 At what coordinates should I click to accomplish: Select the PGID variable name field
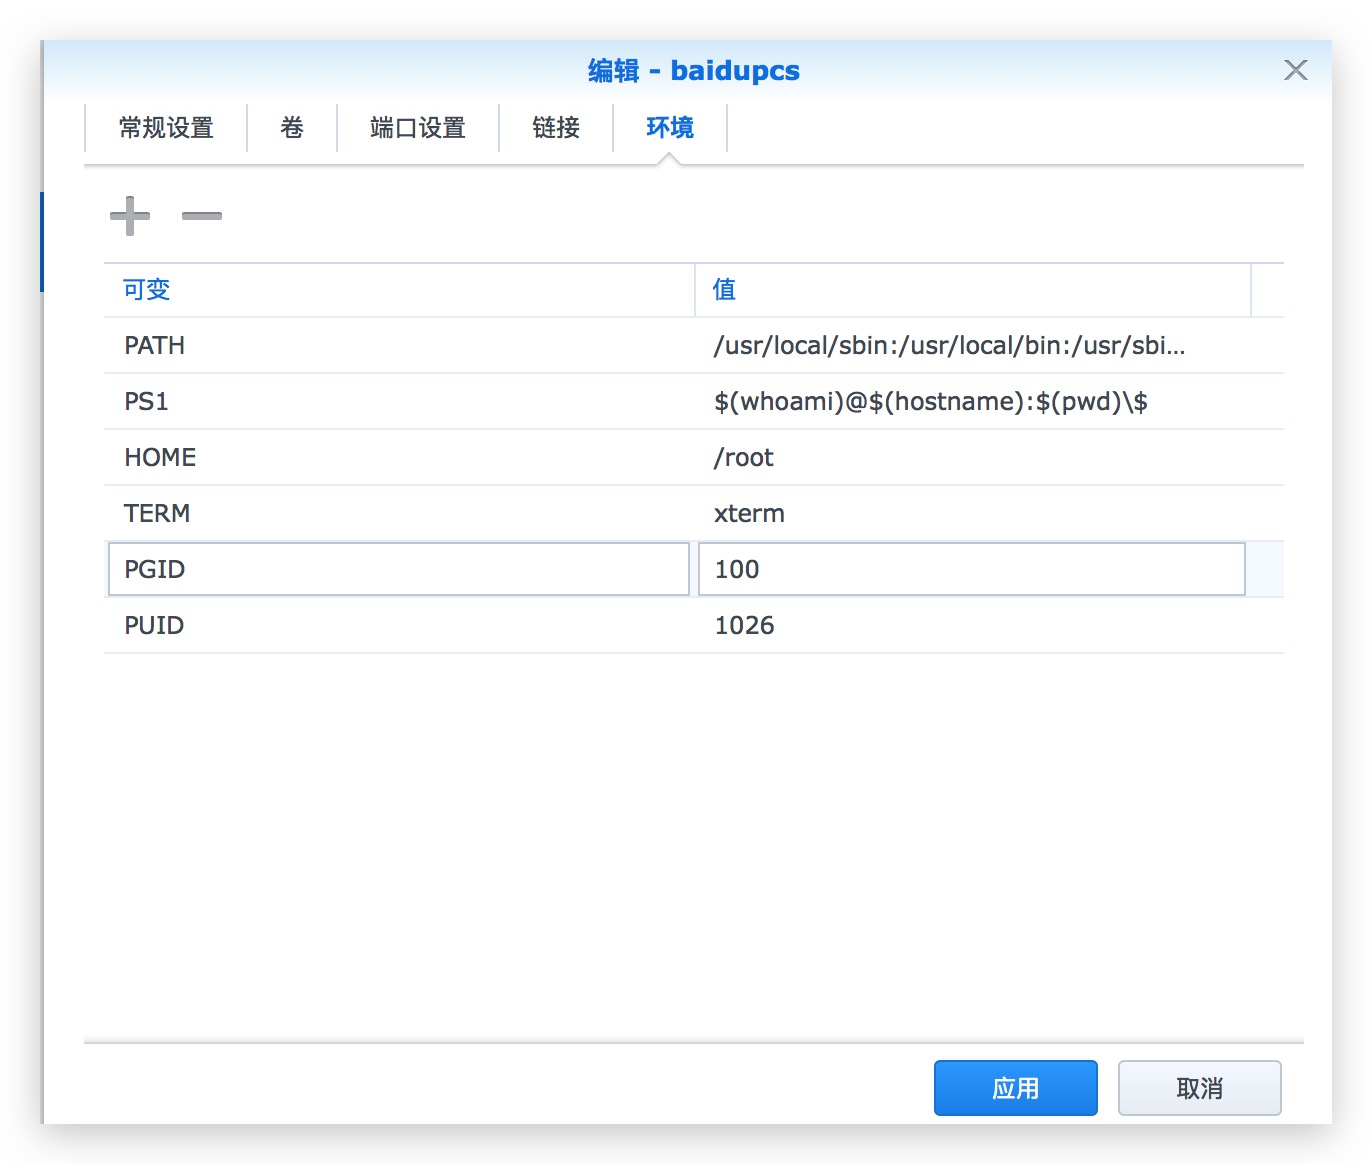pos(398,569)
